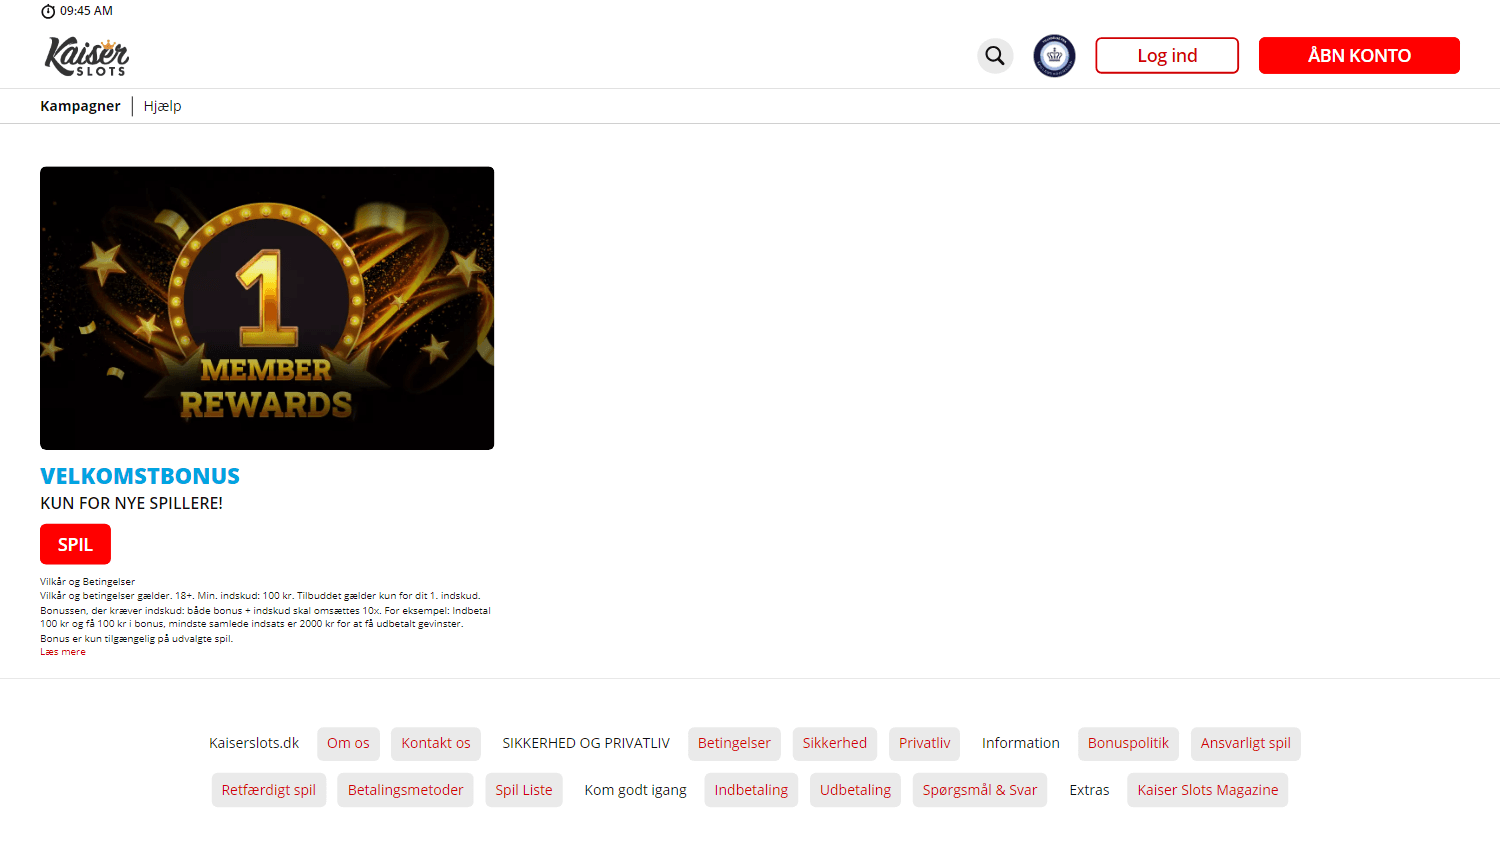This screenshot has width=1500, height=844.
Task: Click the red SPIL button
Action: pyautogui.click(x=75, y=544)
